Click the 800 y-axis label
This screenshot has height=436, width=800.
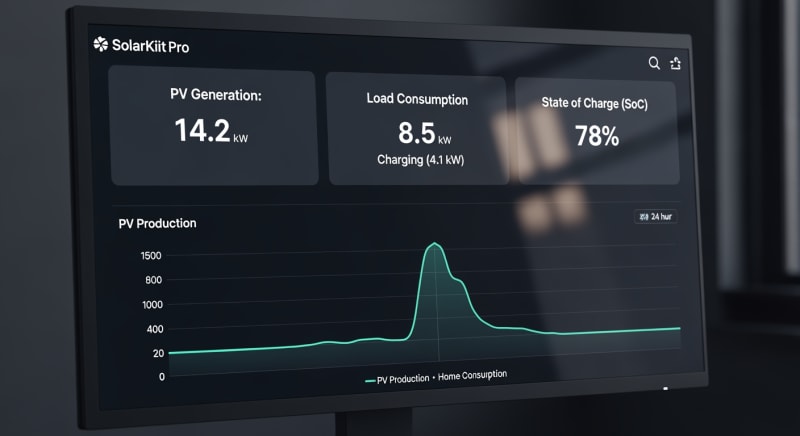(153, 280)
